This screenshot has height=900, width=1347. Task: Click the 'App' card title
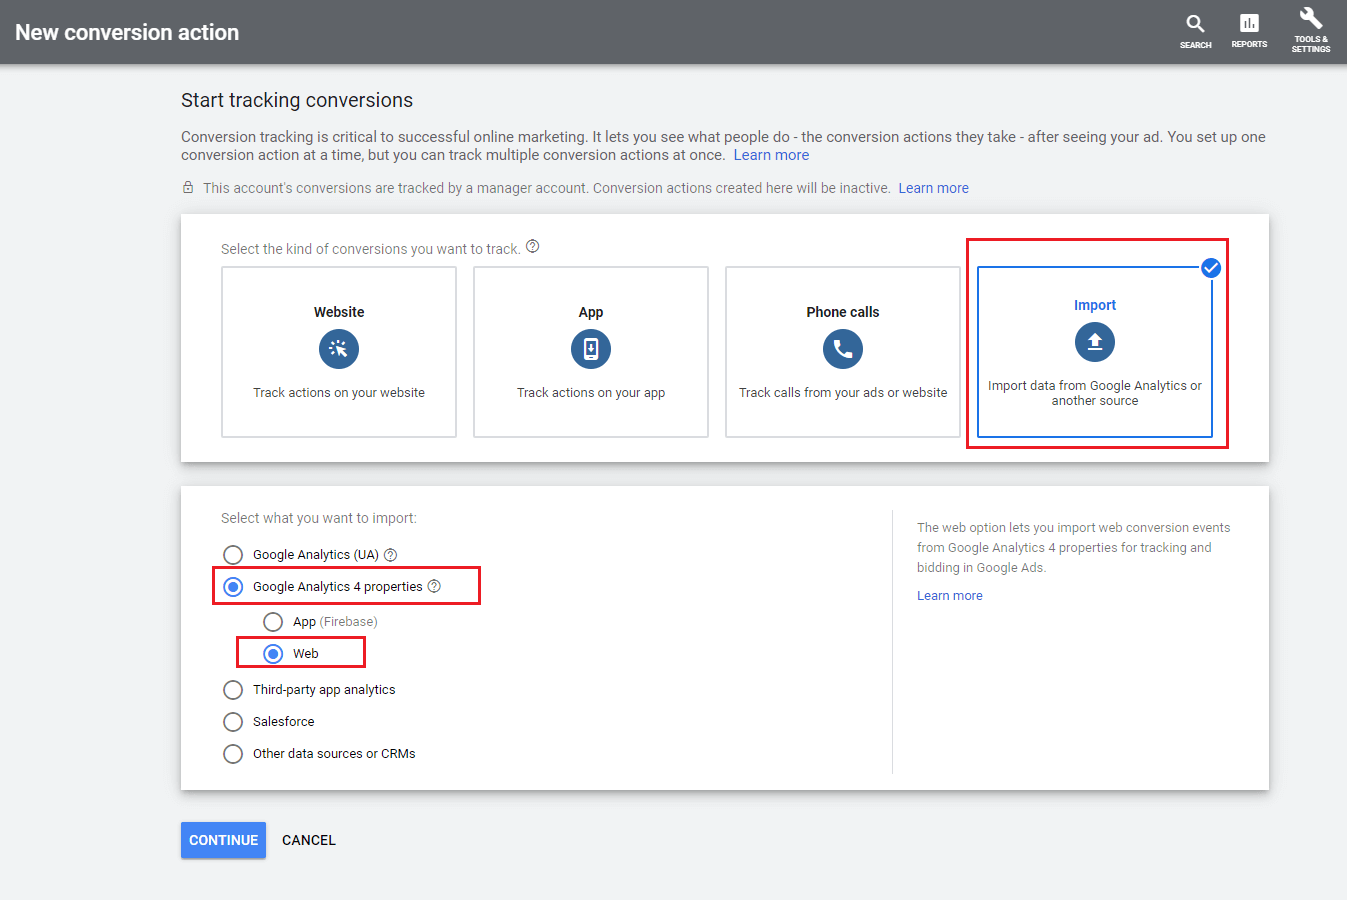tap(591, 312)
